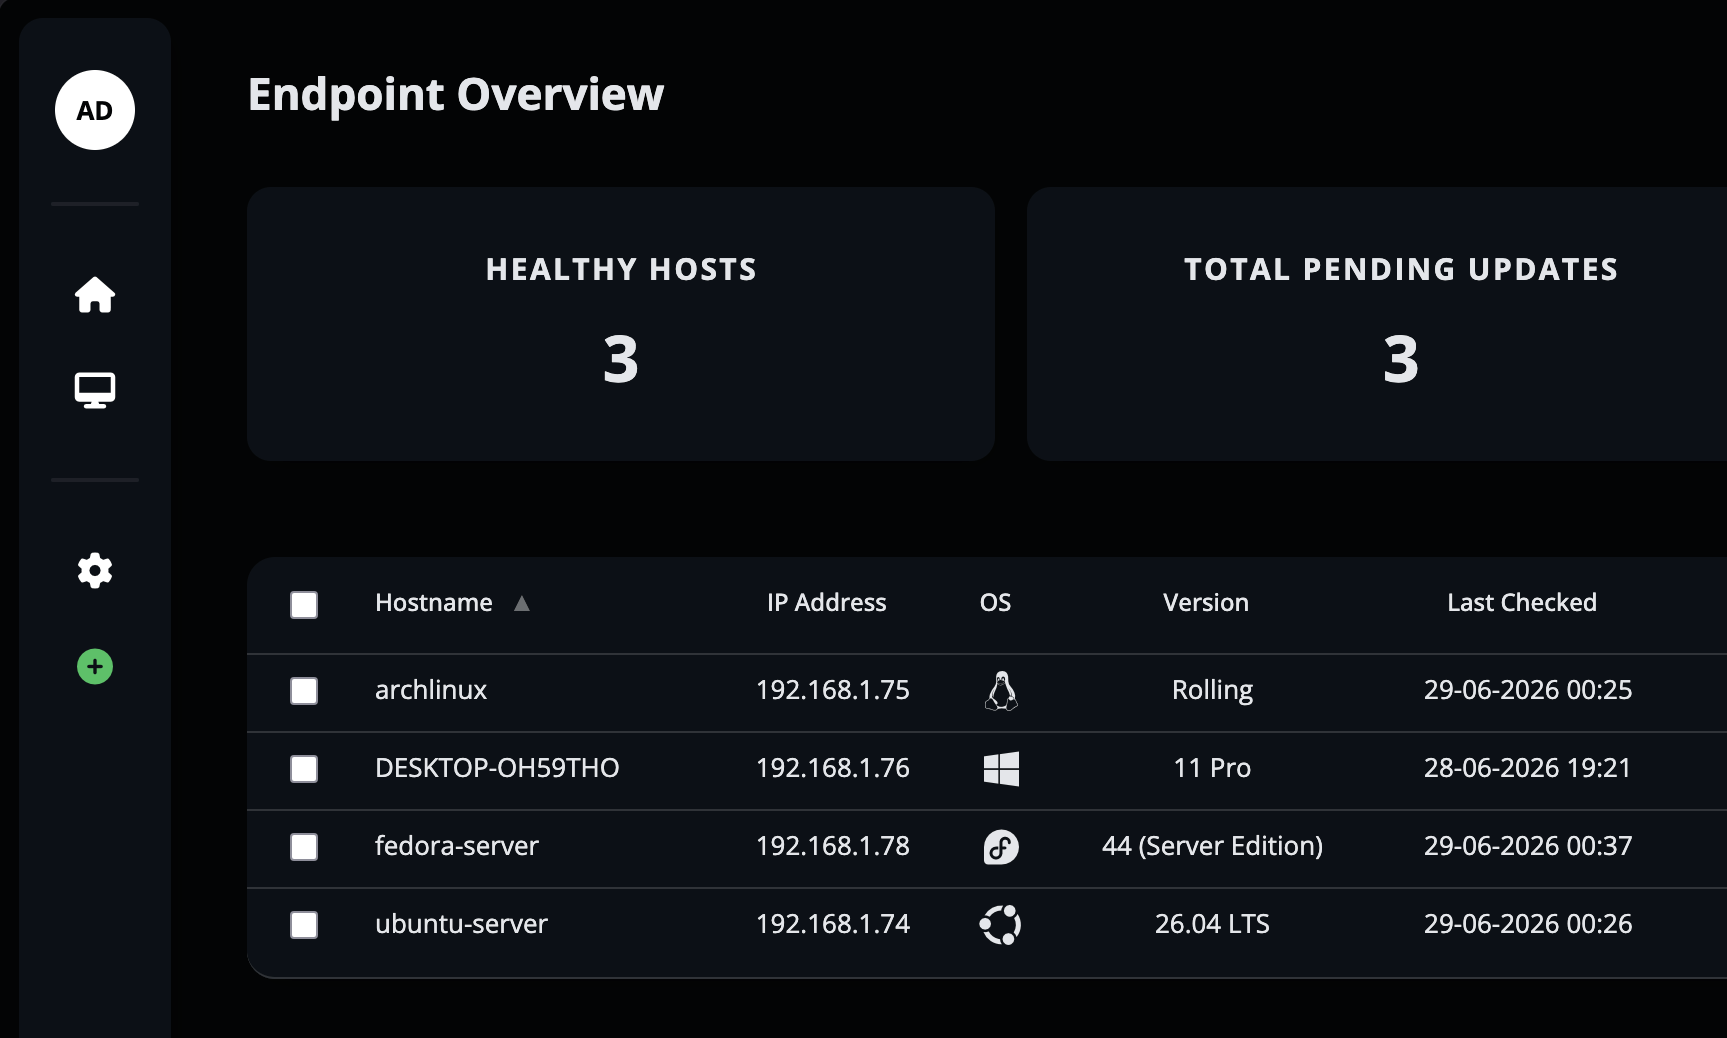Toggle the select-all checkbox in table header

[x=304, y=605]
